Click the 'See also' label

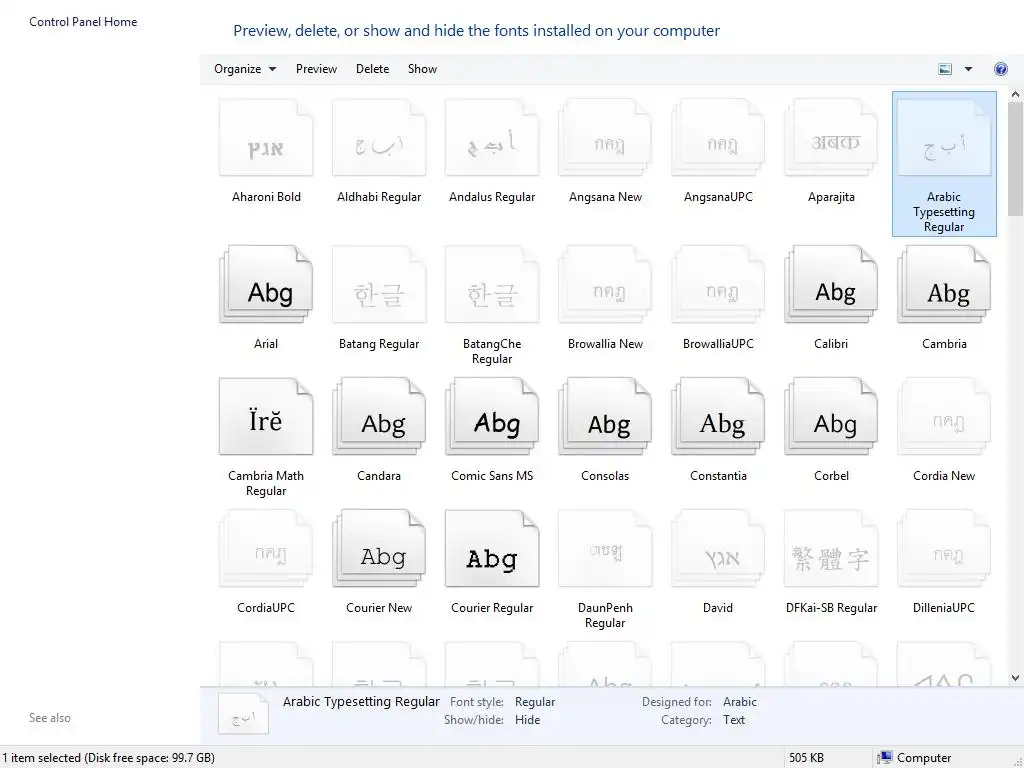click(50, 718)
